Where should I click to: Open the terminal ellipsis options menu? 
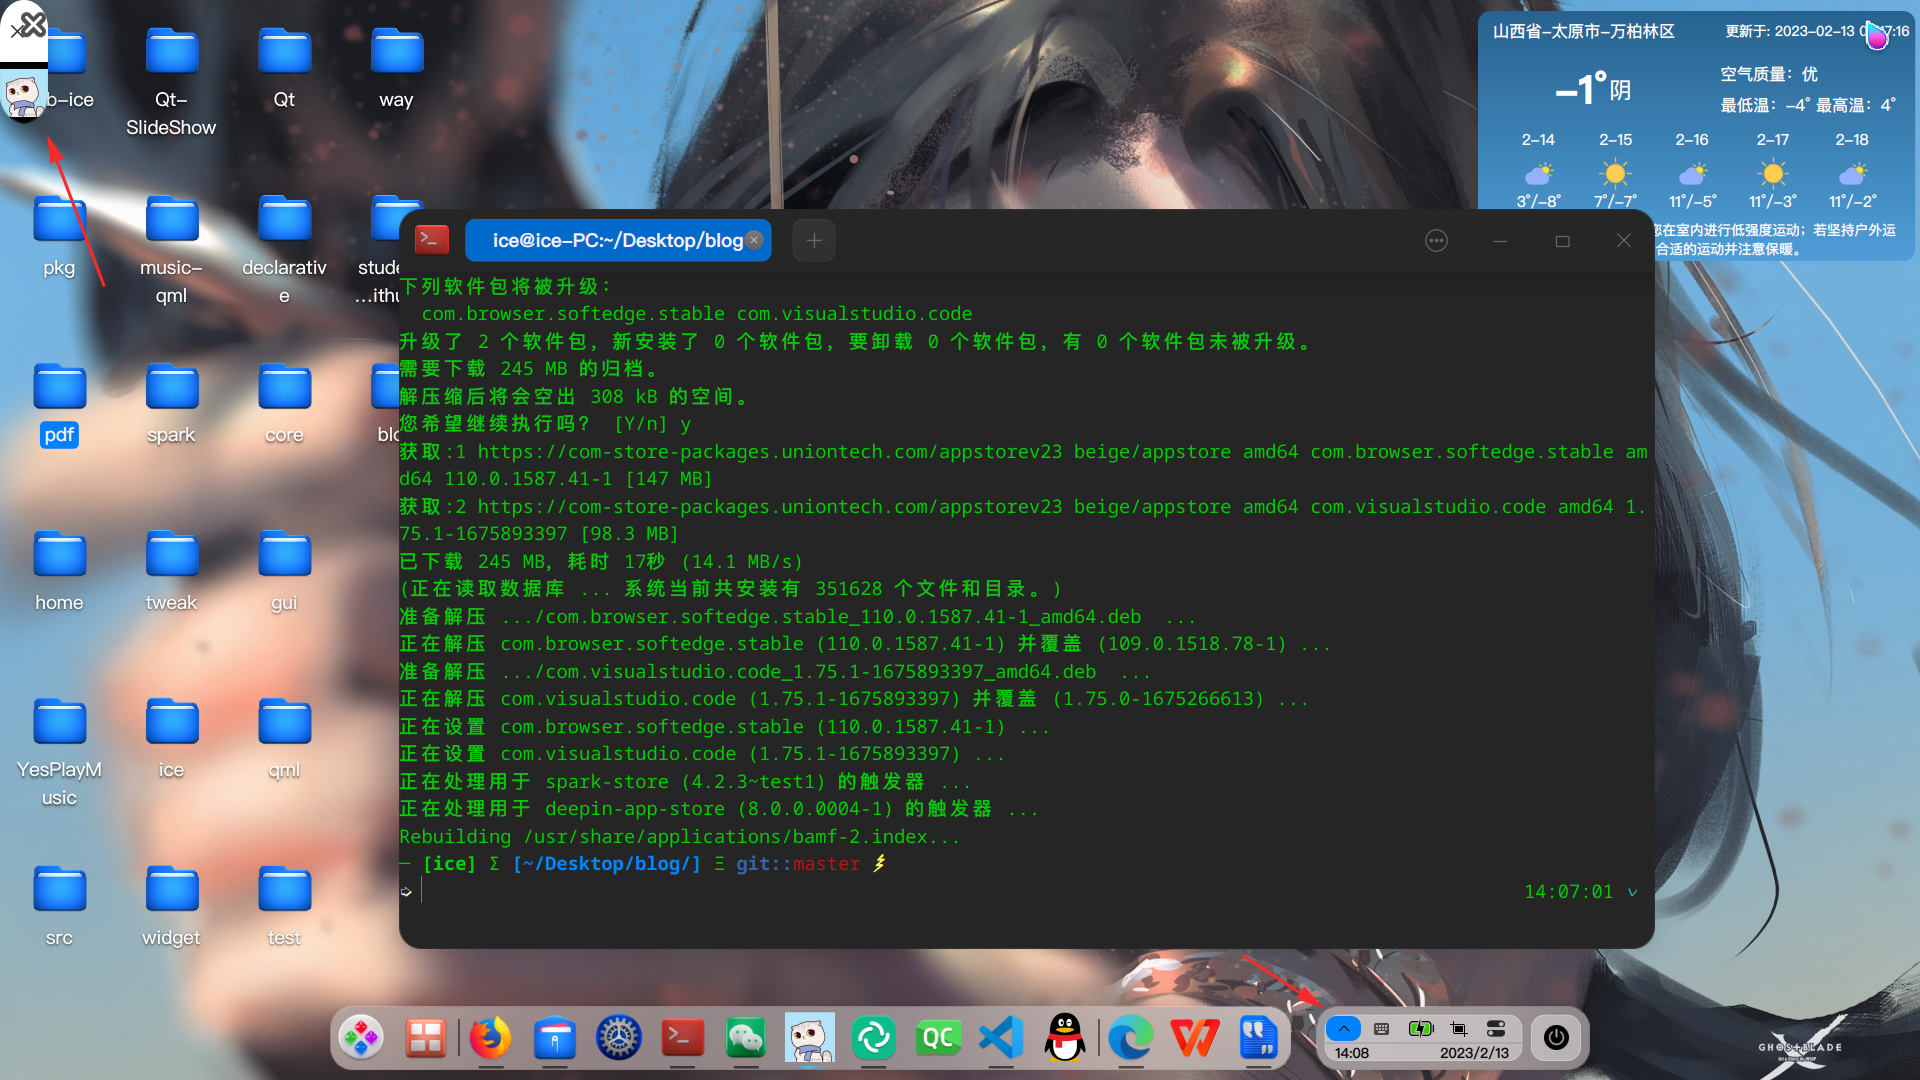tap(1436, 240)
